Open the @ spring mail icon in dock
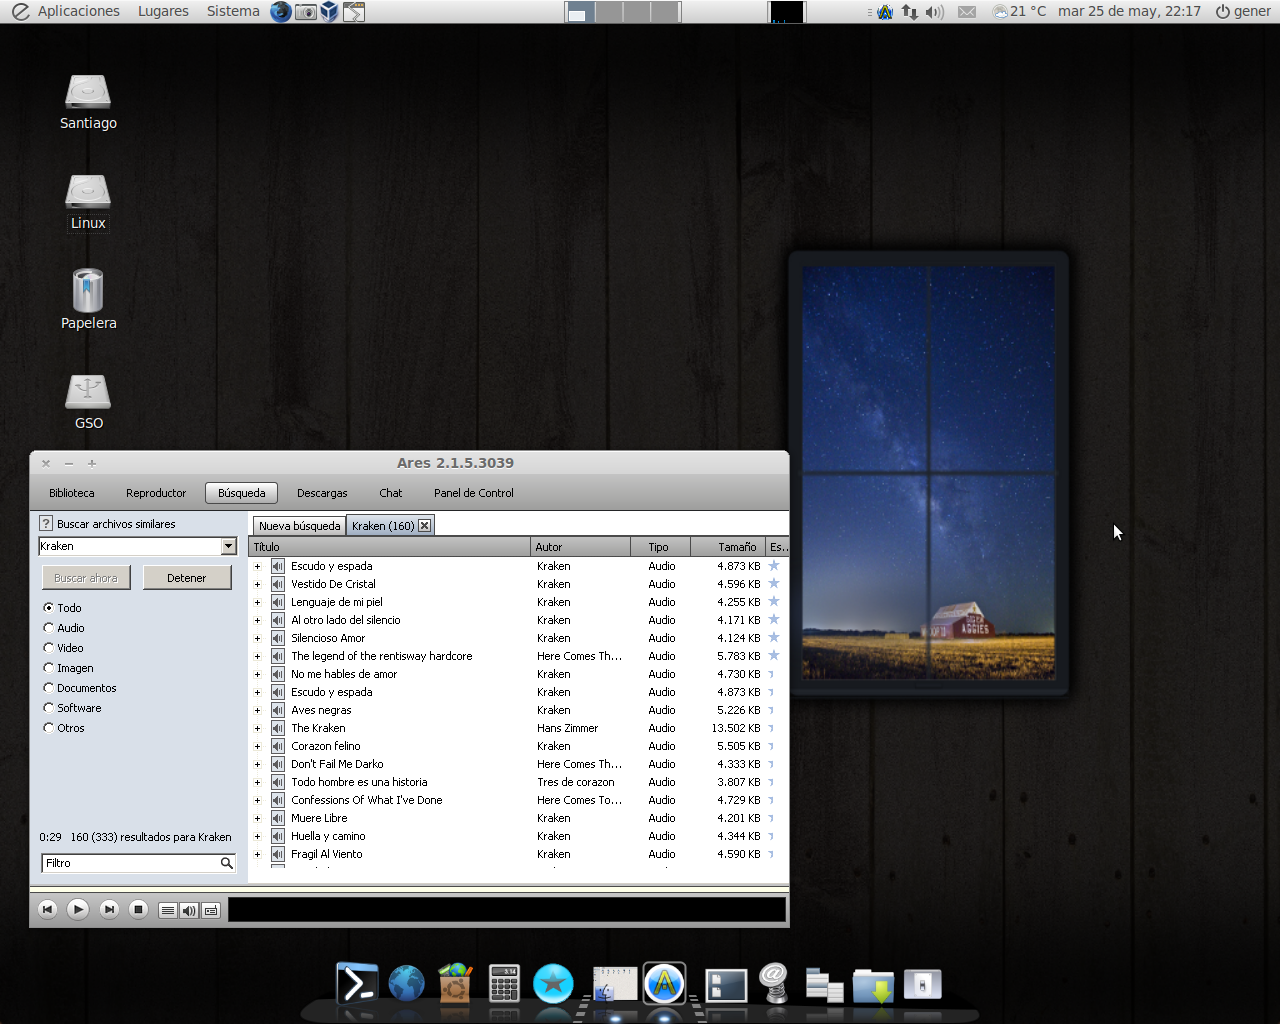The image size is (1280, 1024). (773, 983)
